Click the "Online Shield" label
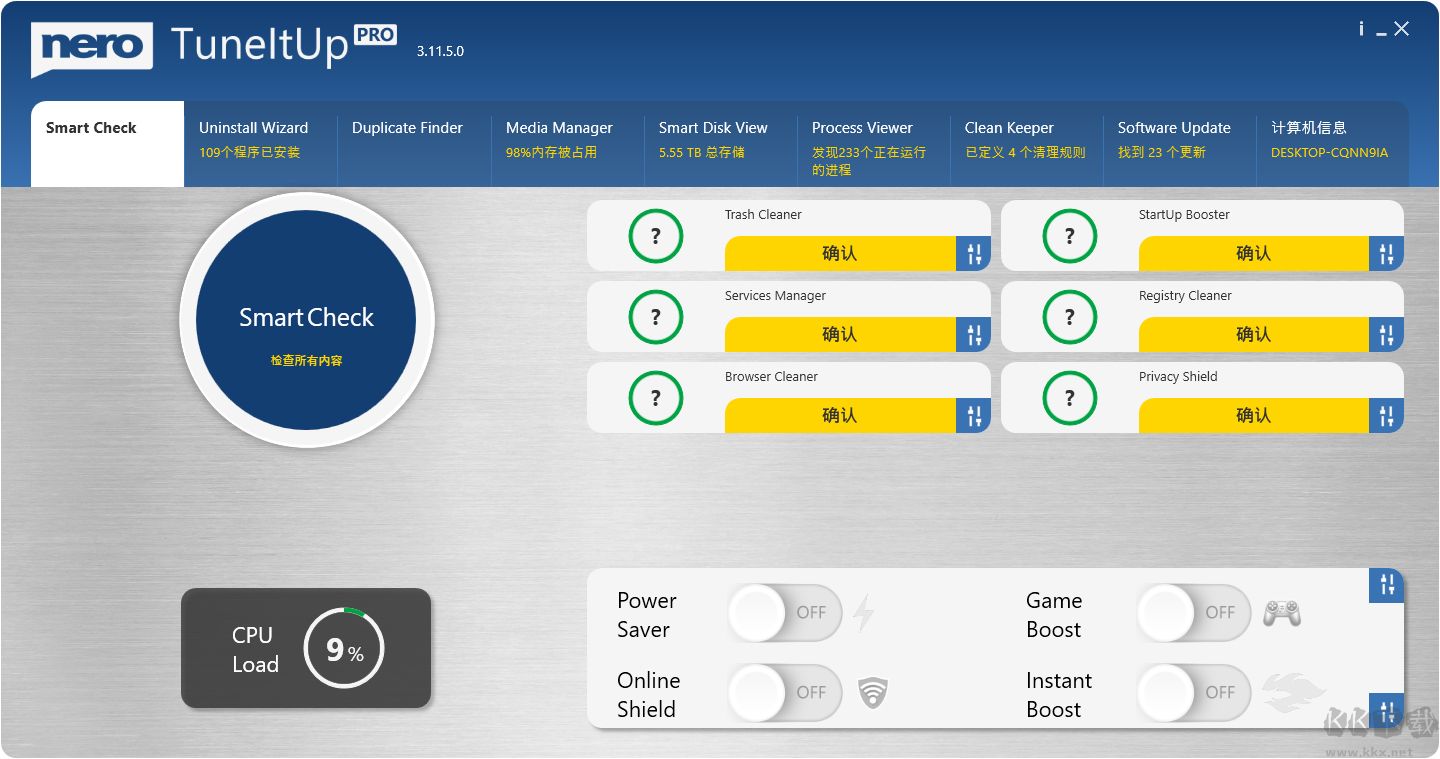 (648, 695)
